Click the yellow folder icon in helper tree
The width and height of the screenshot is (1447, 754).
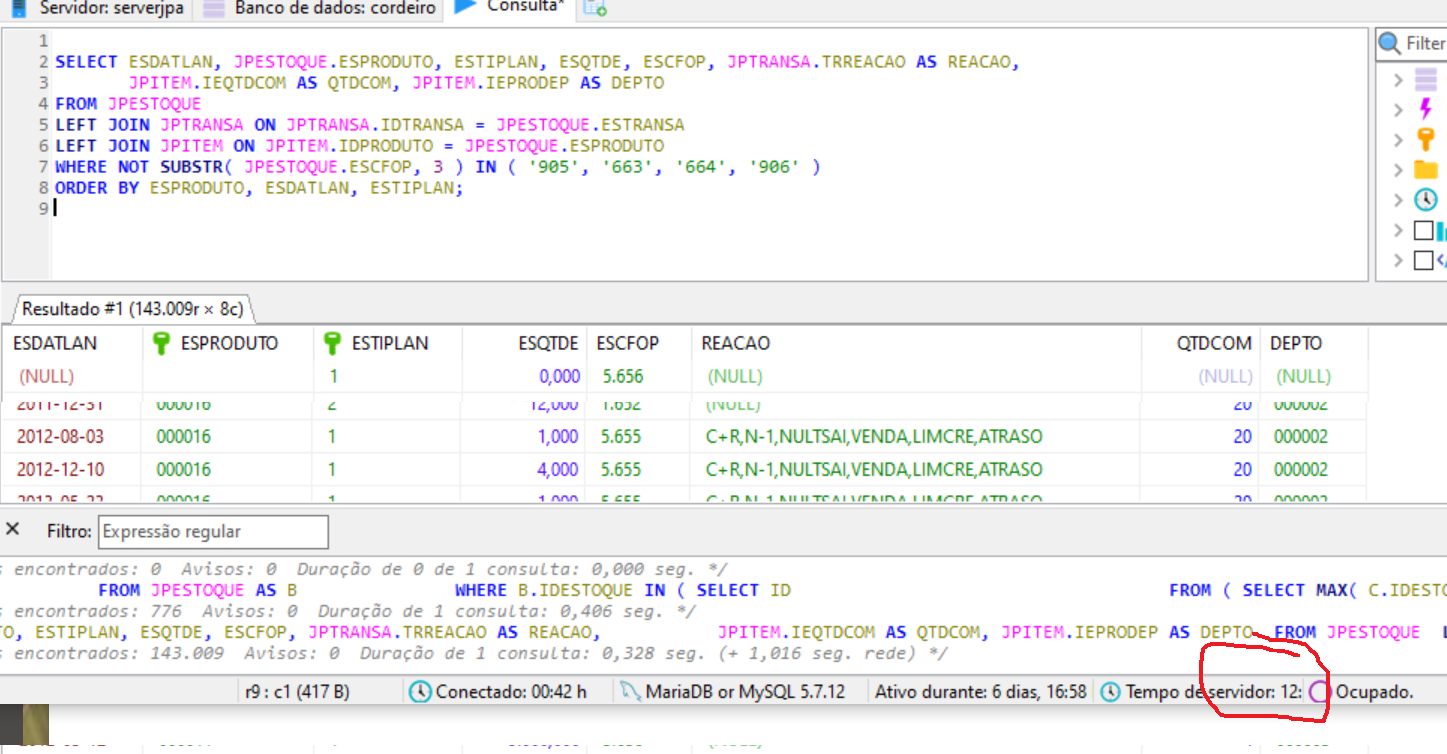1426,170
